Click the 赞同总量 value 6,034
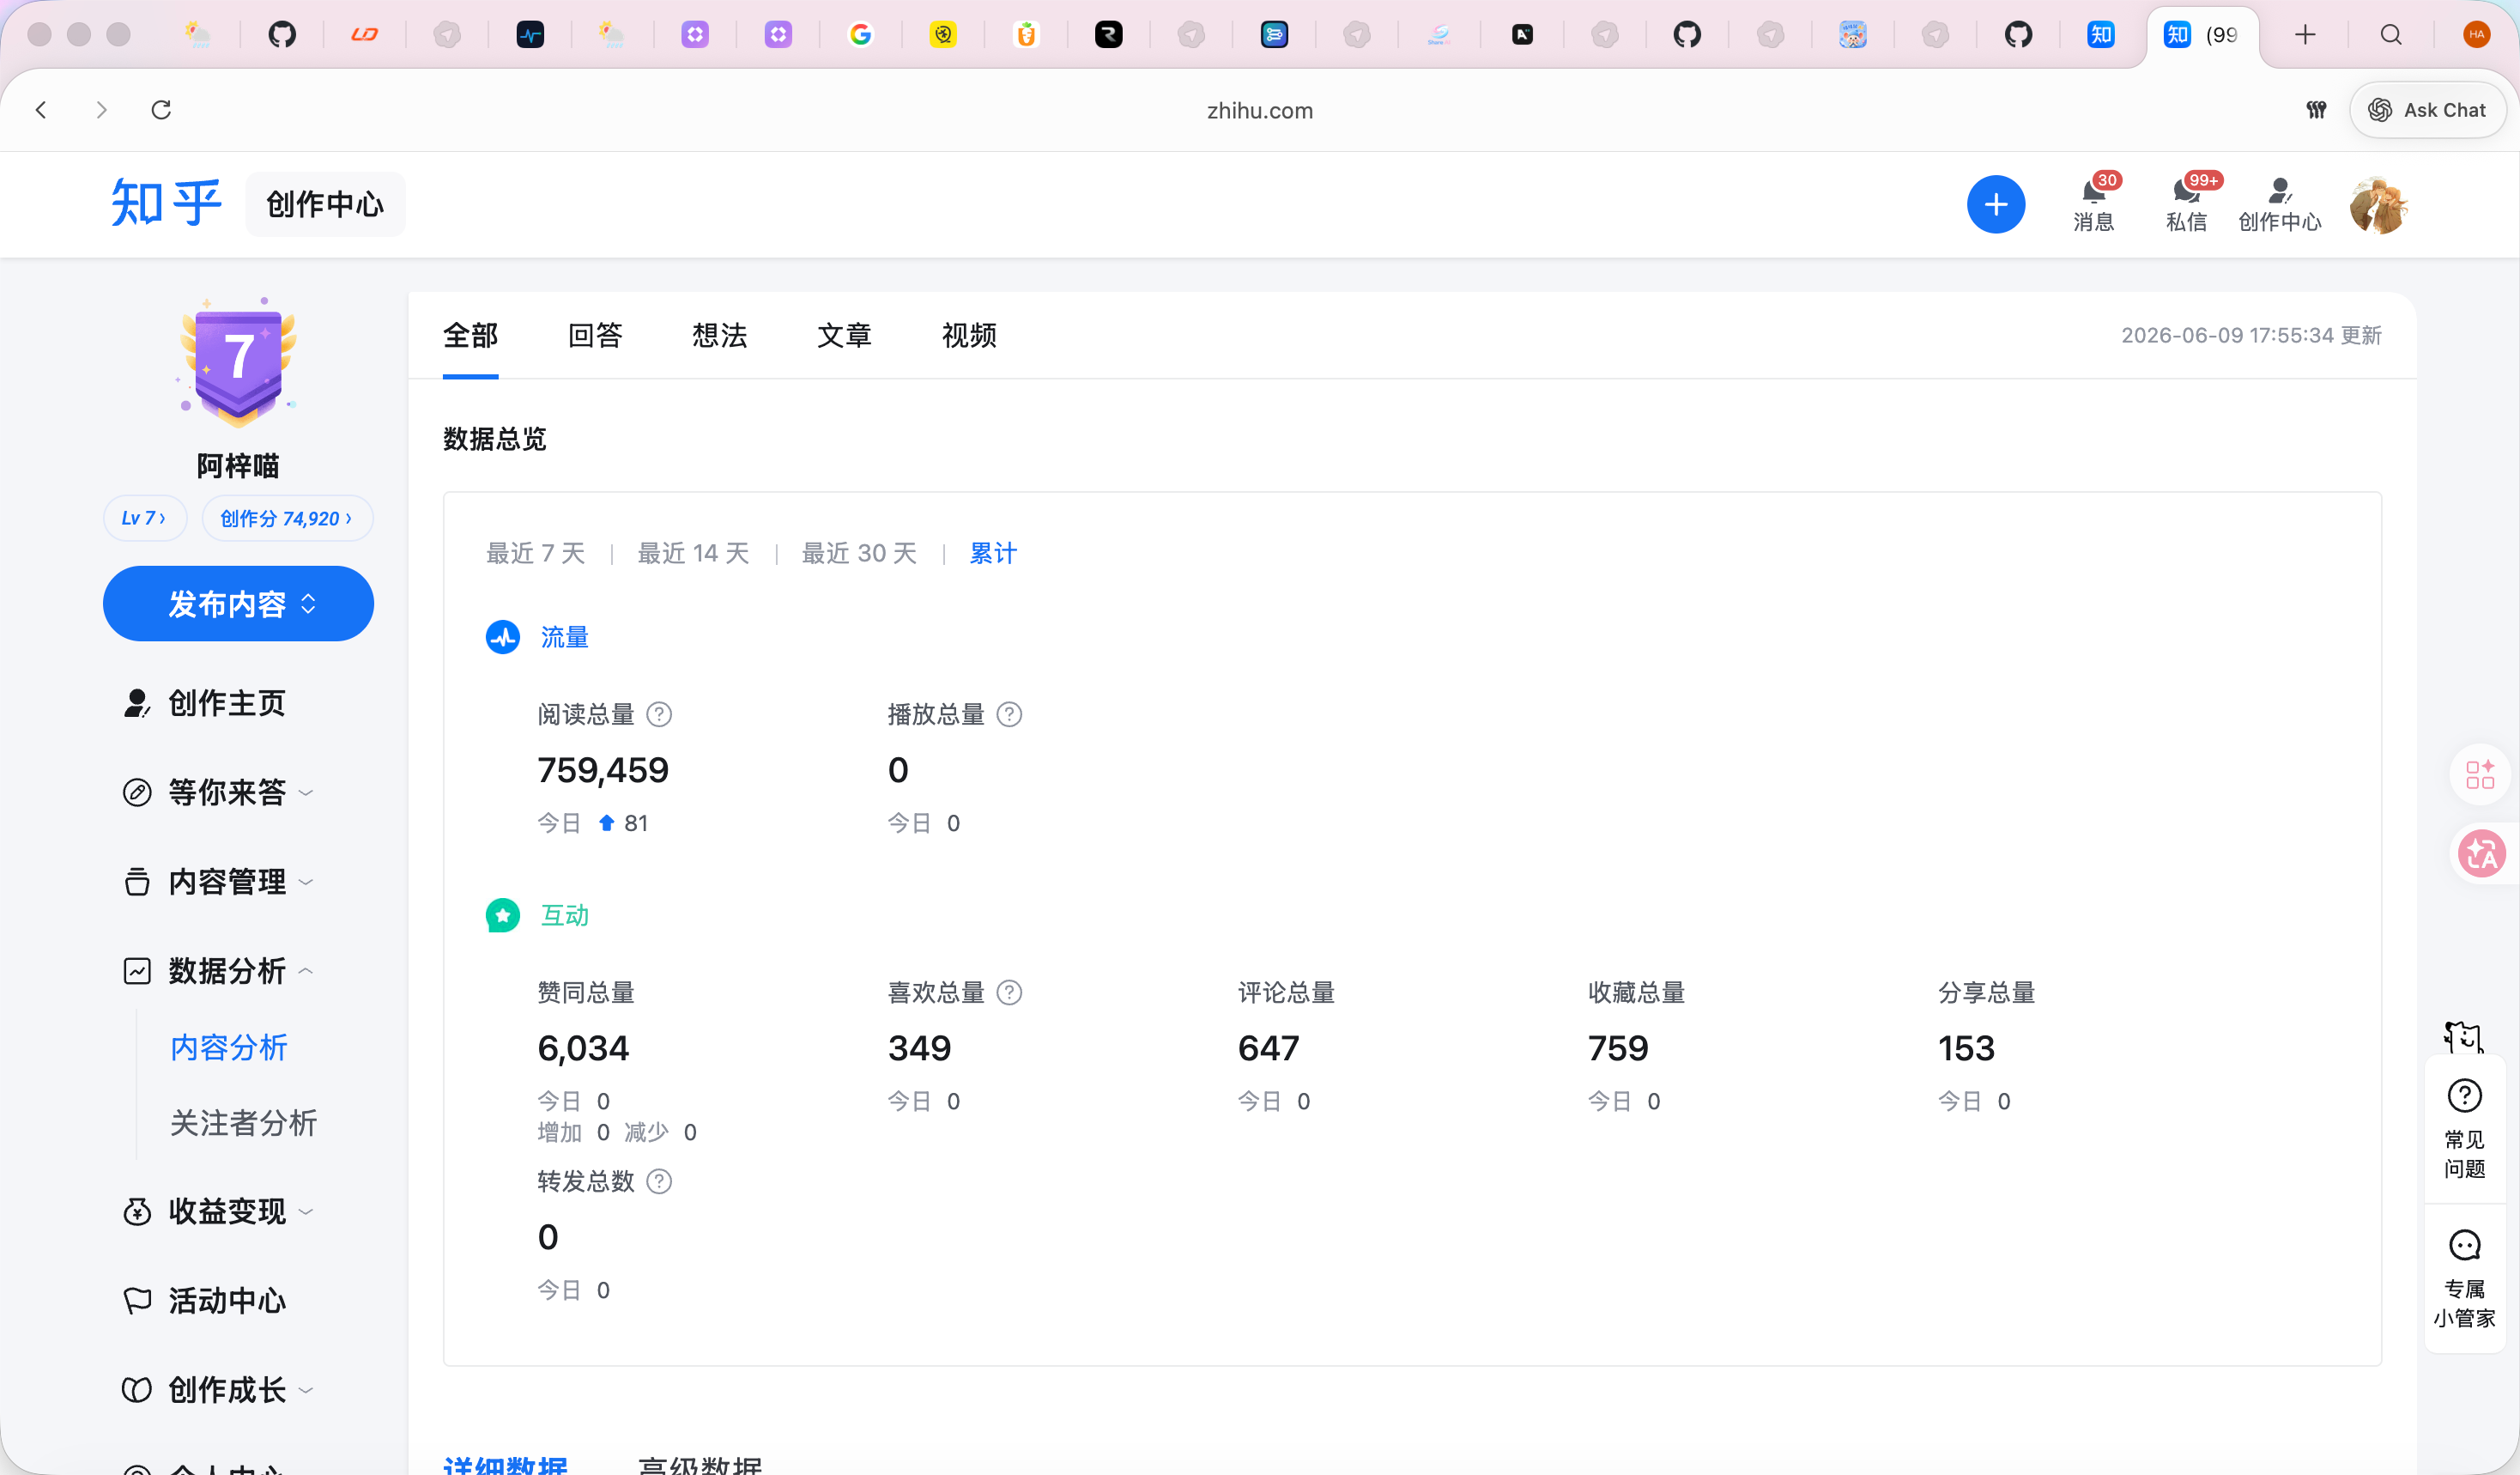The image size is (2520, 1475). (583, 1047)
